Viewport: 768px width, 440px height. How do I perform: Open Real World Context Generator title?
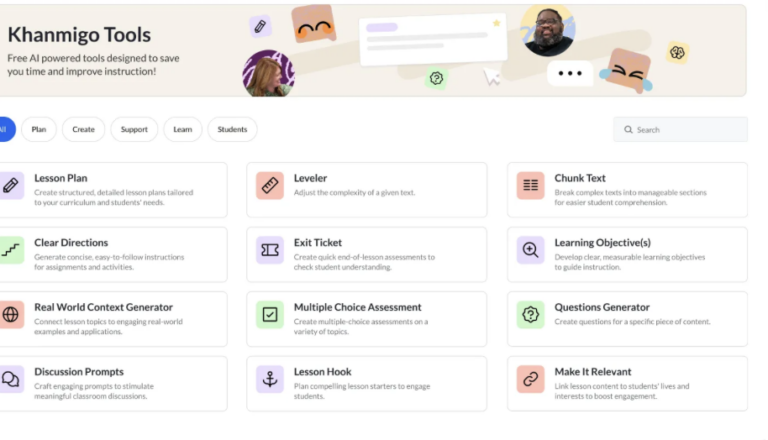tap(103, 308)
